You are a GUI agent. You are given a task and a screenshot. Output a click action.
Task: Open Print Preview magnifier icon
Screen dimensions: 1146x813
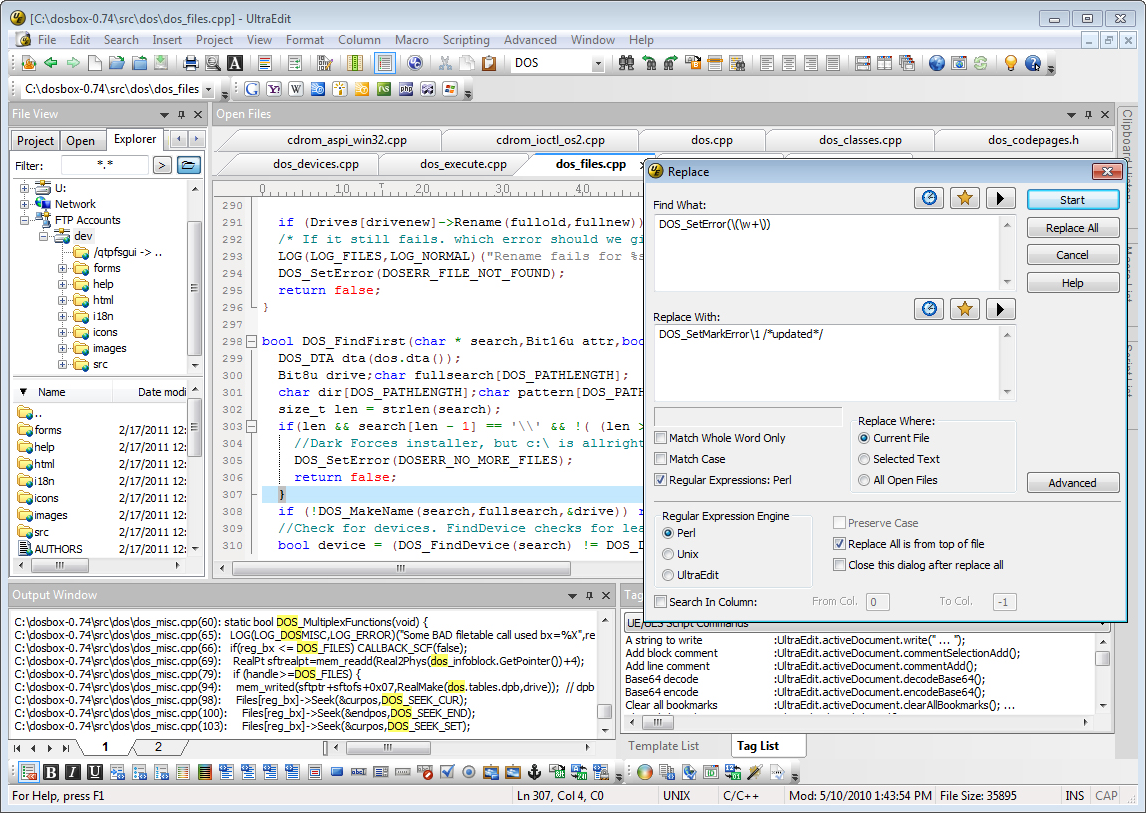[x=213, y=63]
